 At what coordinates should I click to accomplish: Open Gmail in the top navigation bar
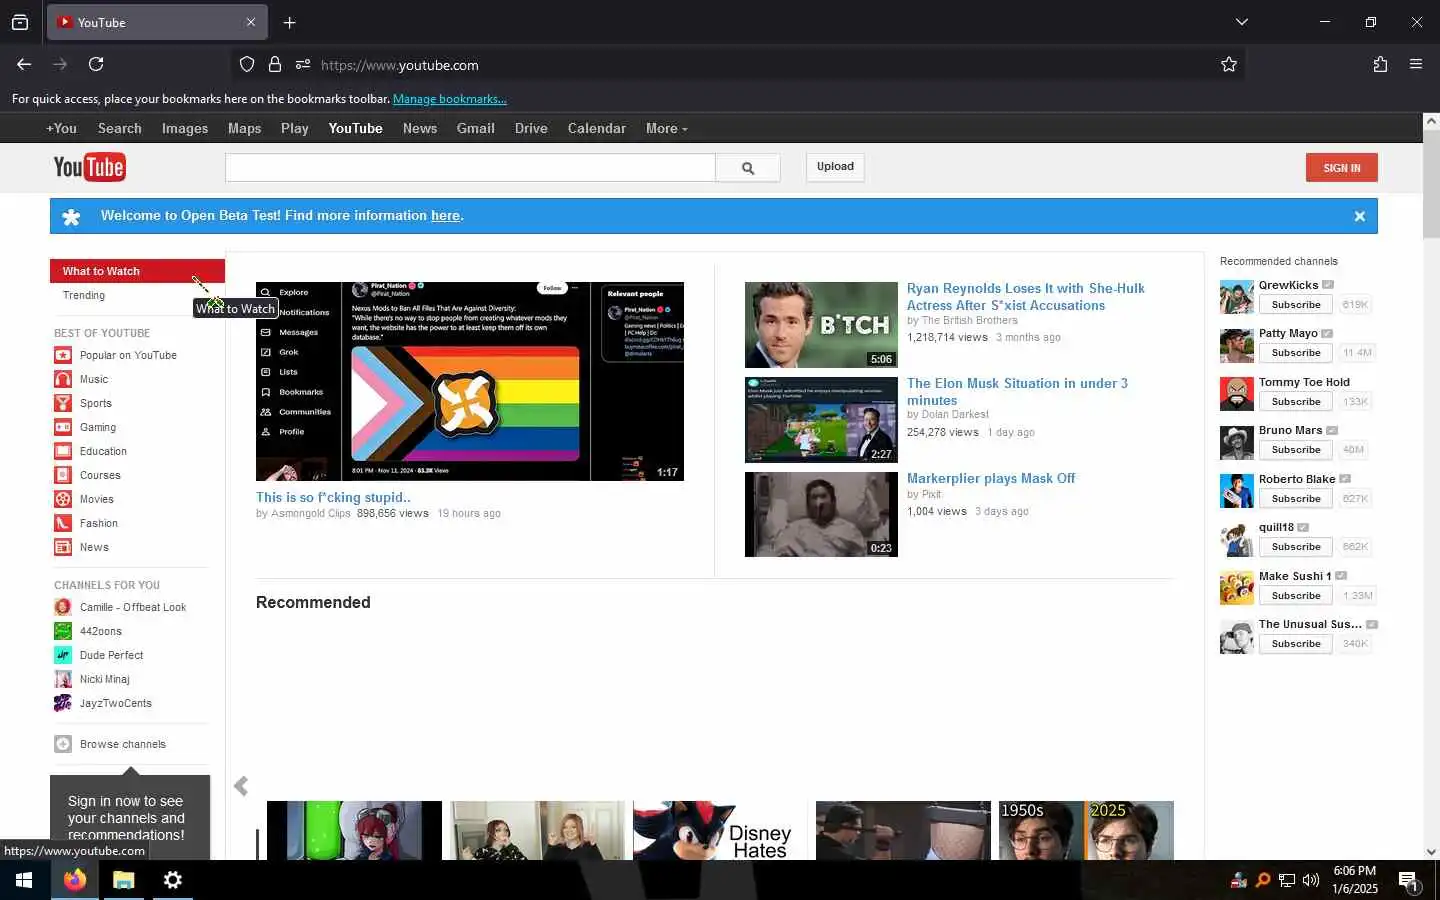point(476,128)
